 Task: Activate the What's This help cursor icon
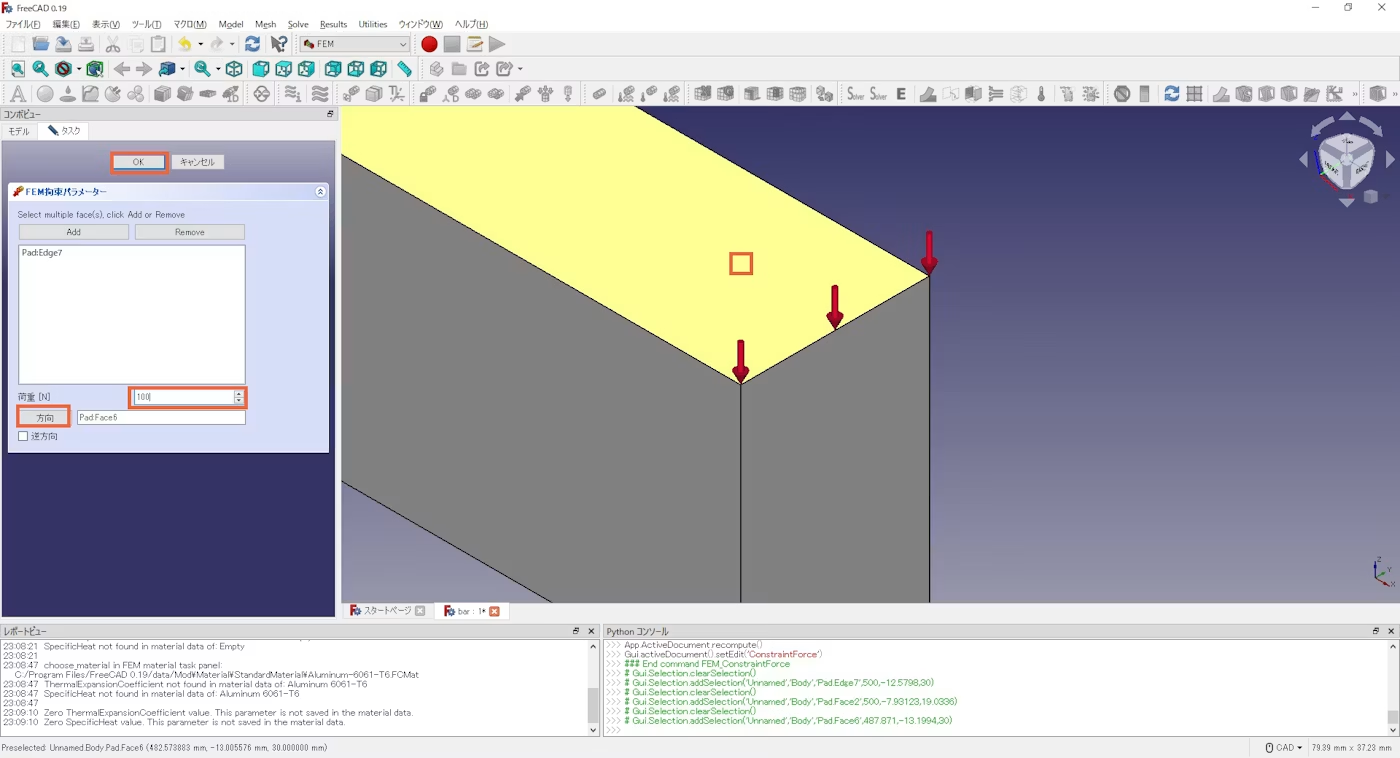coord(279,44)
